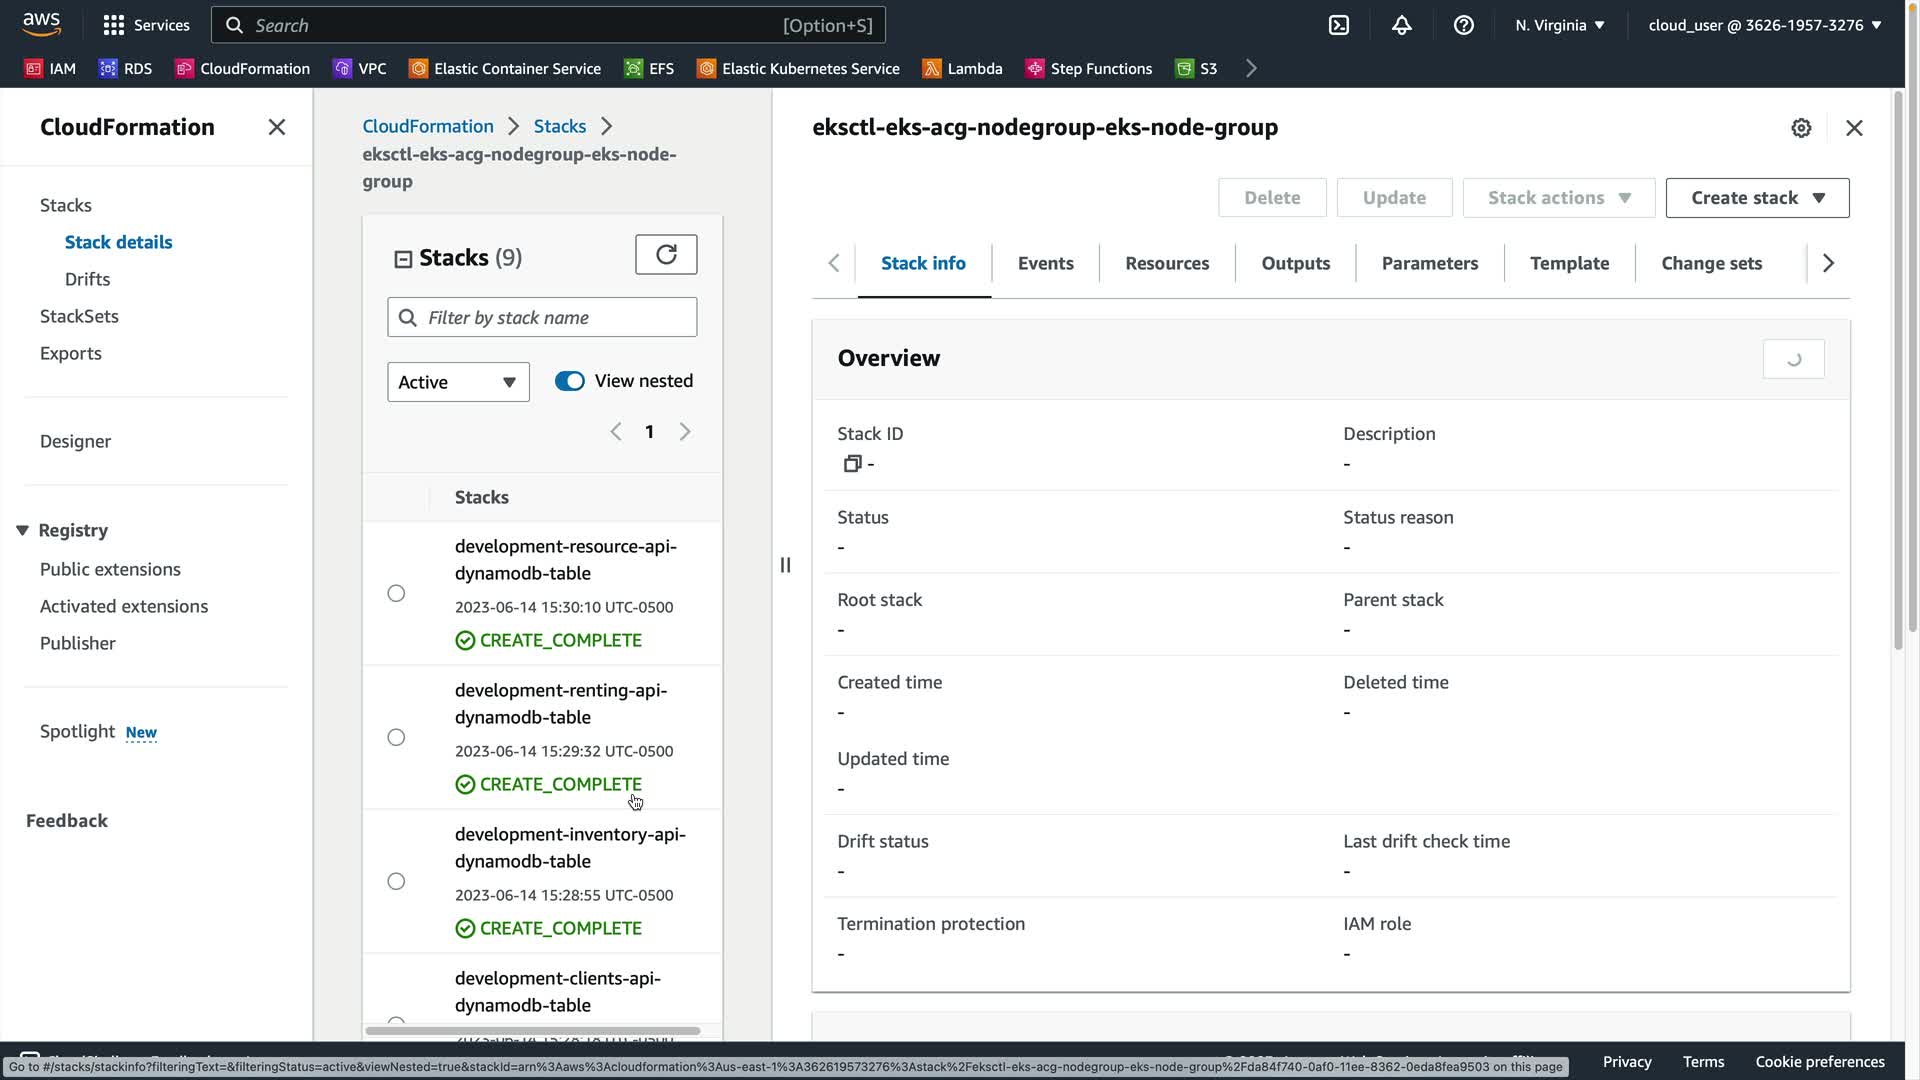Collapse the Registry section
The image size is (1920, 1080).
coord(22,530)
